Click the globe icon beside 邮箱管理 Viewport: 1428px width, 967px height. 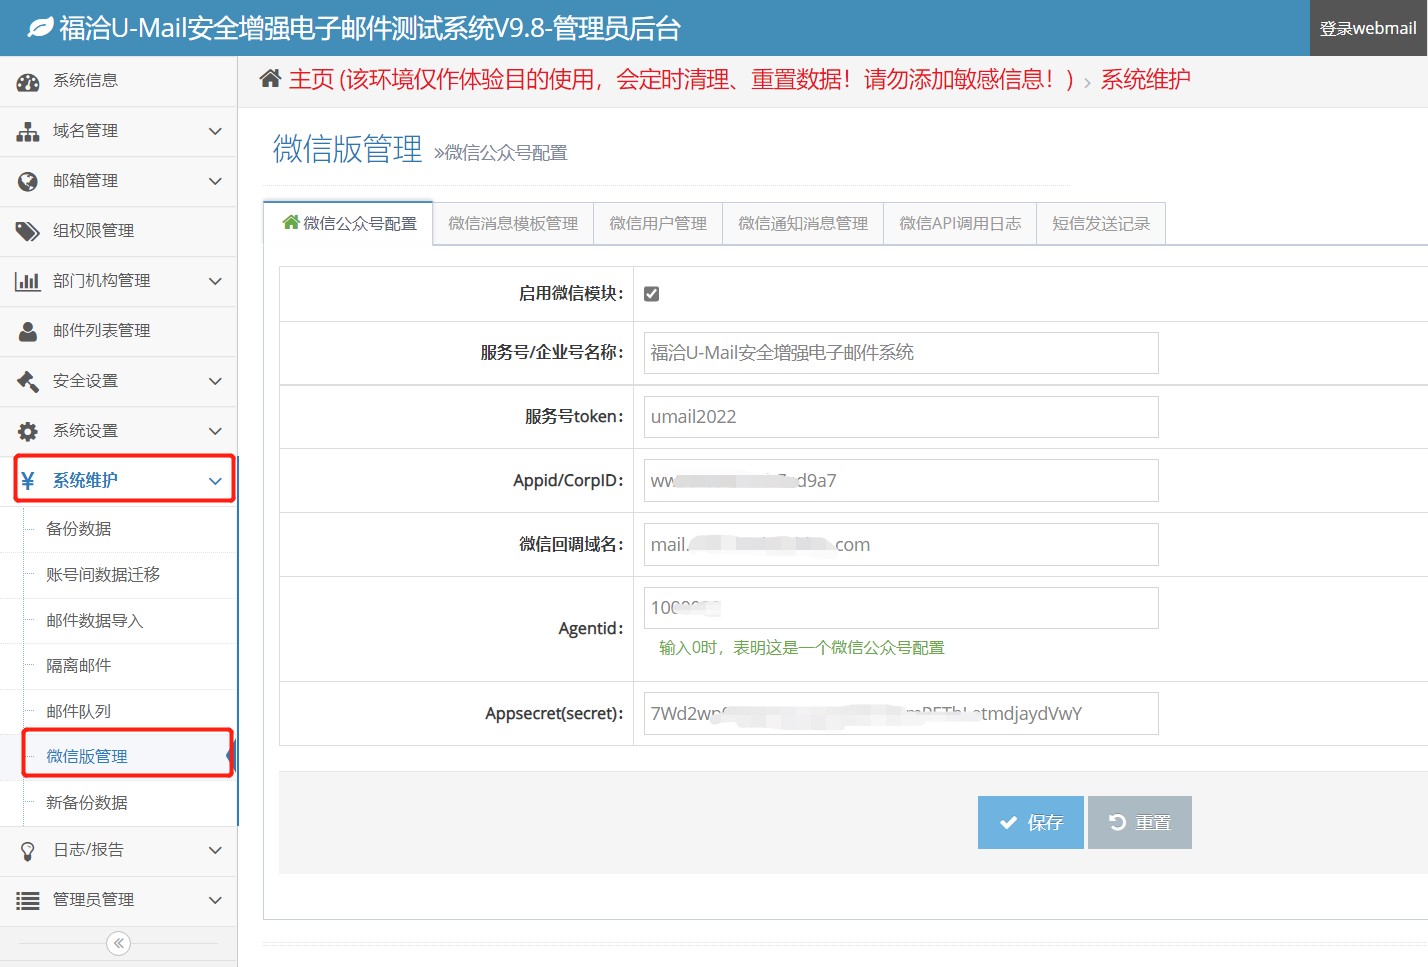click(x=28, y=182)
